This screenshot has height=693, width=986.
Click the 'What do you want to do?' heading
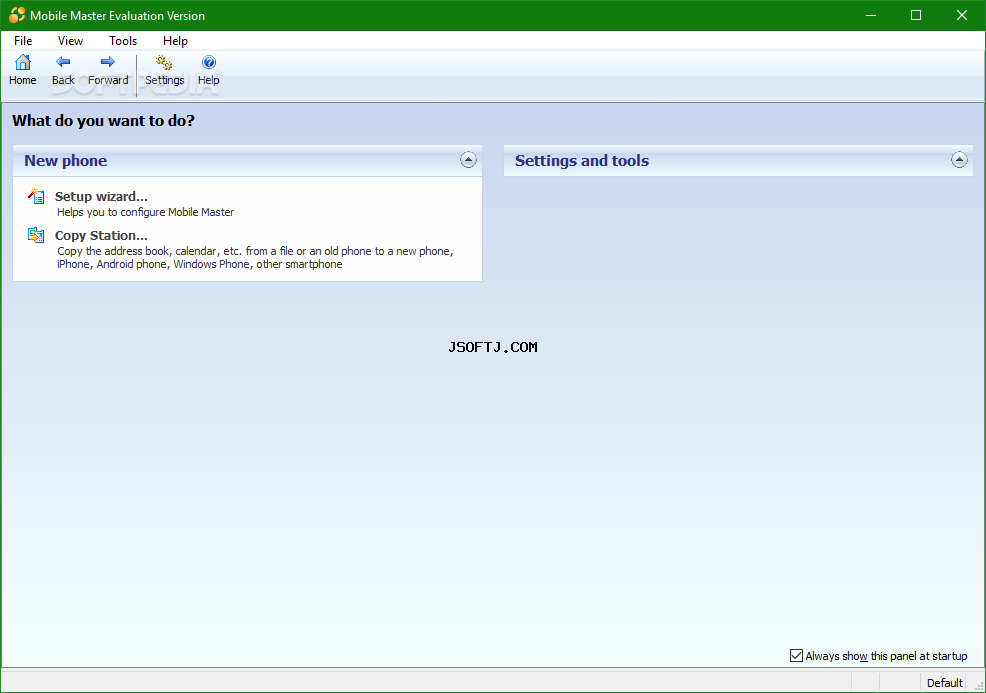[x=104, y=121]
